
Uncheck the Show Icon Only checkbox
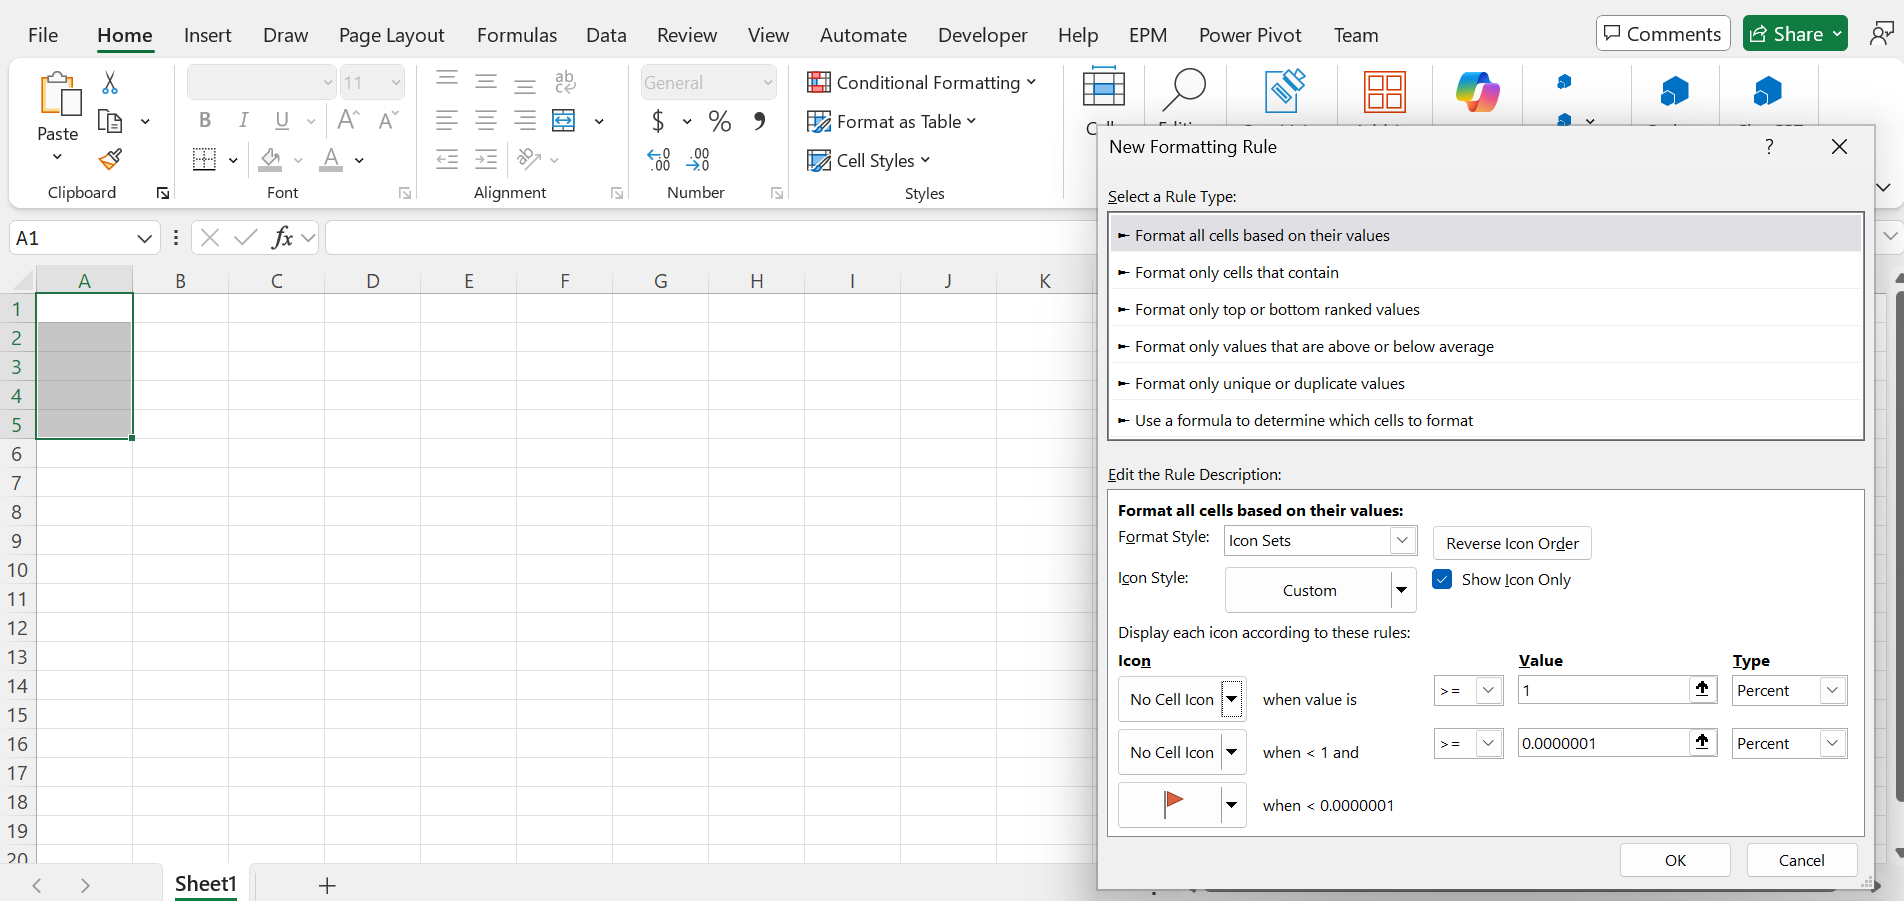click(x=1442, y=579)
